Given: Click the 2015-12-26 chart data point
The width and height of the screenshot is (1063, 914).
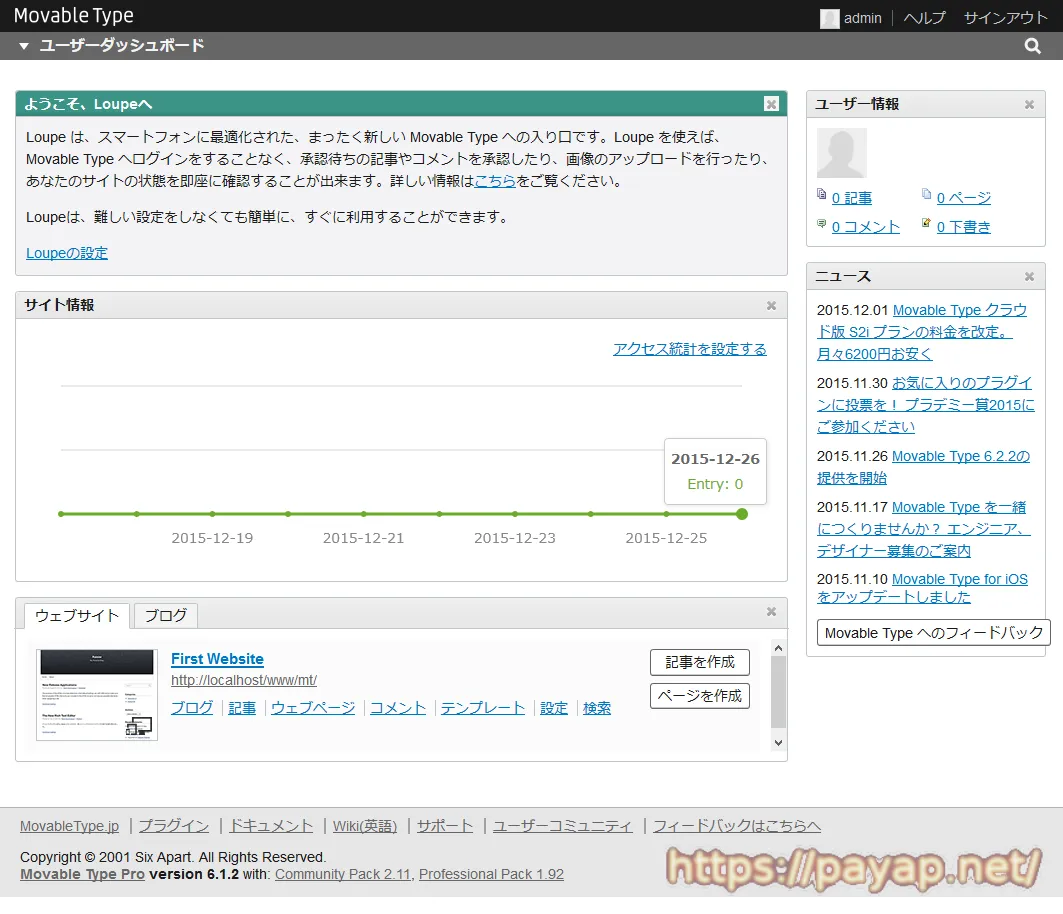Looking at the screenshot, I should (741, 514).
